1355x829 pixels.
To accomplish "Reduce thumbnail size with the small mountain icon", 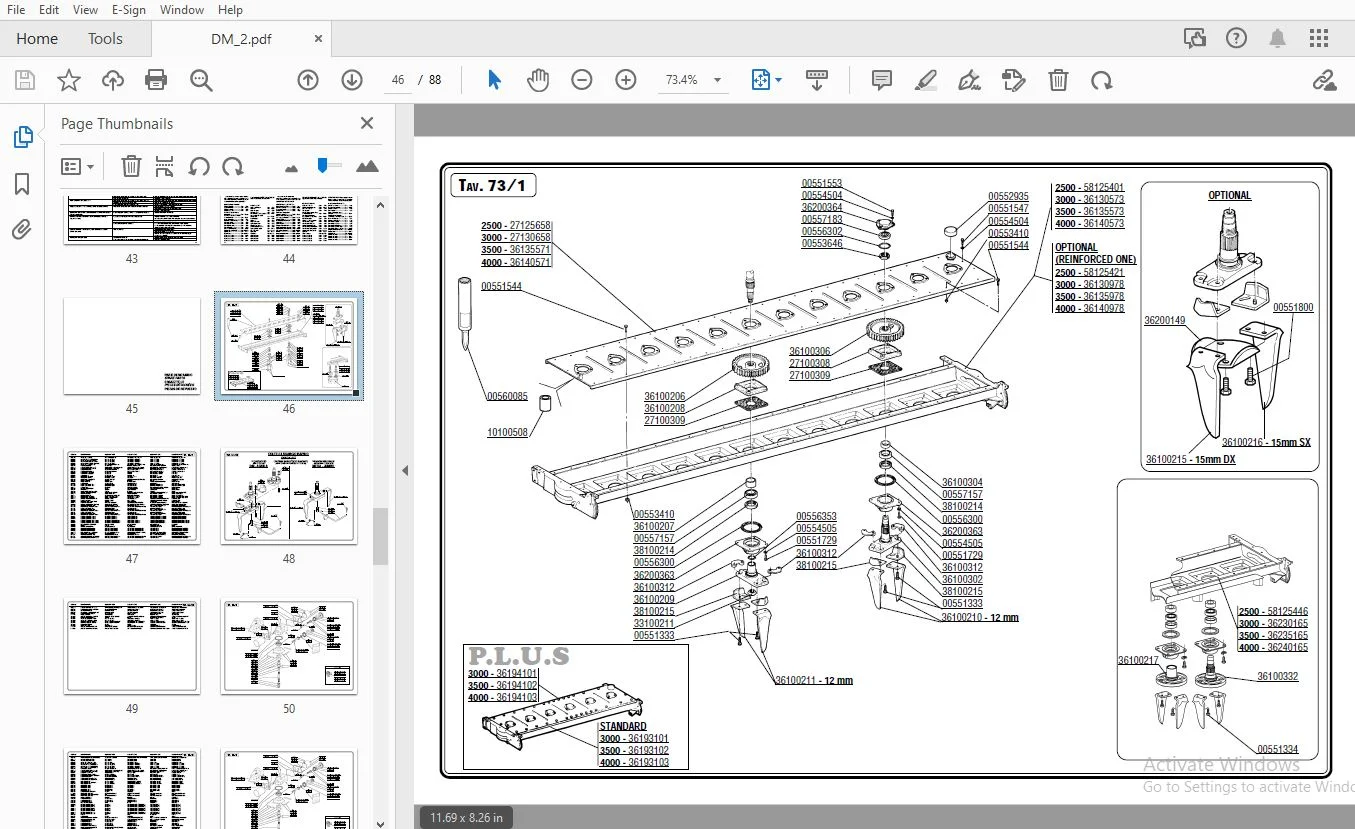I will [291, 167].
